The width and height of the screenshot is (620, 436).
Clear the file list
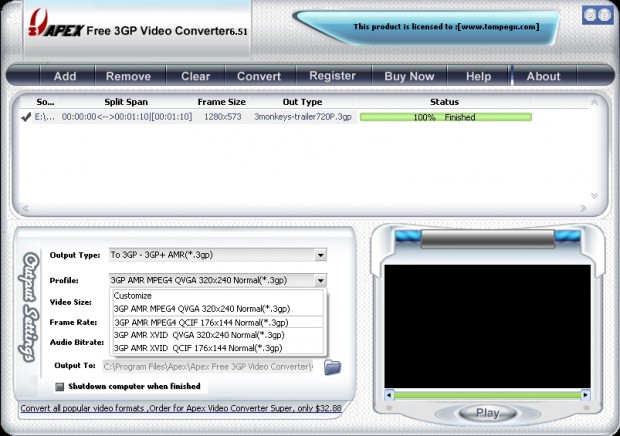(x=195, y=76)
